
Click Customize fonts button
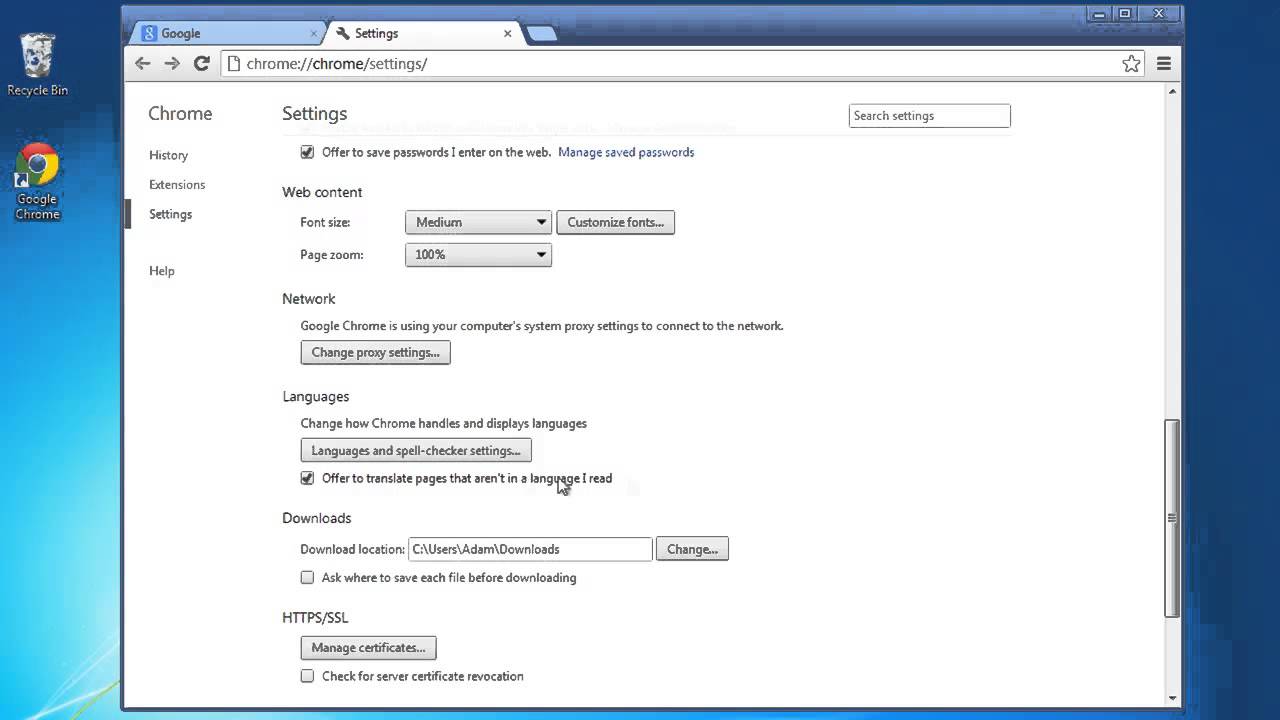pyautogui.click(x=615, y=222)
